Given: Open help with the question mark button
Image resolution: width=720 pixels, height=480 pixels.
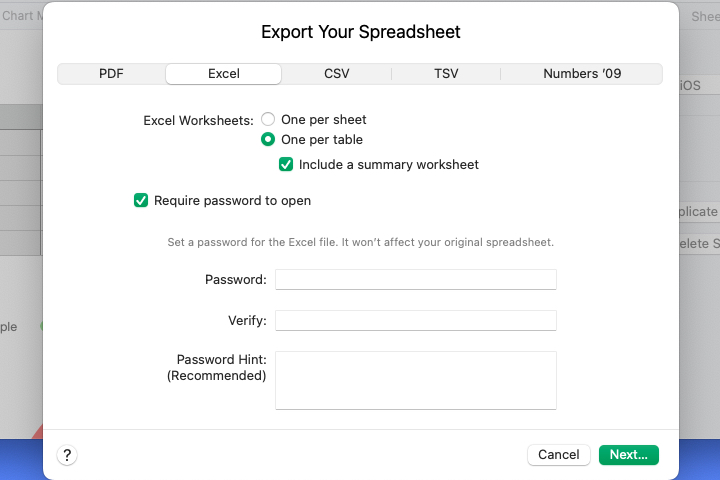Looking at the screenshot, I should click(67, 455).
